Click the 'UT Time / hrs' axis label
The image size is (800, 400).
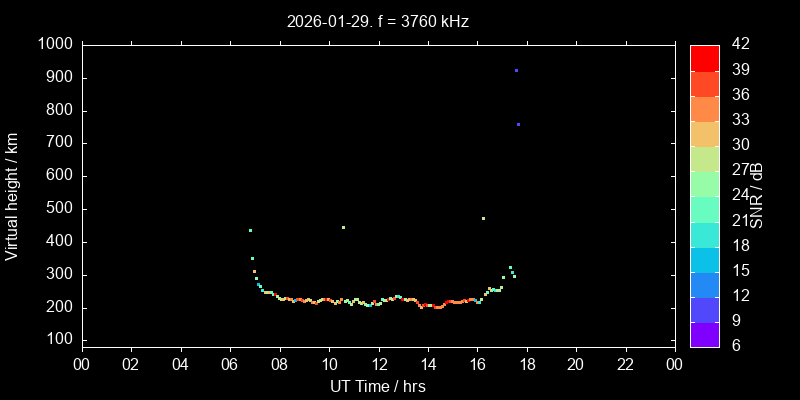(x=377, y=386)
